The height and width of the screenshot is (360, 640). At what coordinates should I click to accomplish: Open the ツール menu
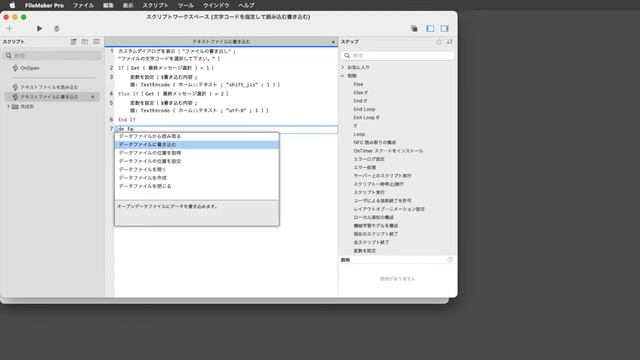pos(186,5)
